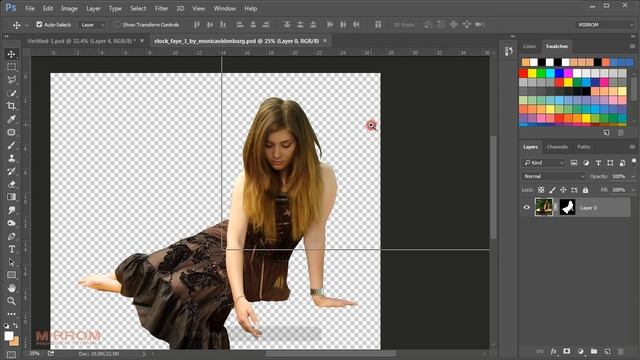This screenshot has height=360, width=640.
Task: Select the Eyedropper tool
Action: click(11, 119)
